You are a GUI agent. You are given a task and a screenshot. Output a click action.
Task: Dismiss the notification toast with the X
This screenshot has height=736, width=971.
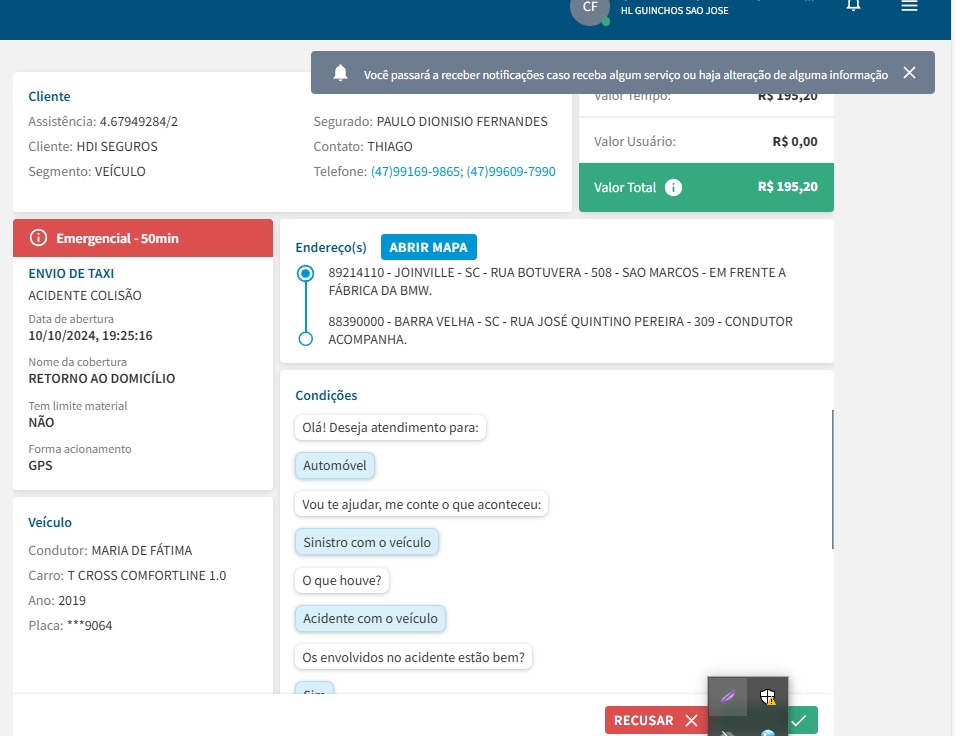point(908,73)
